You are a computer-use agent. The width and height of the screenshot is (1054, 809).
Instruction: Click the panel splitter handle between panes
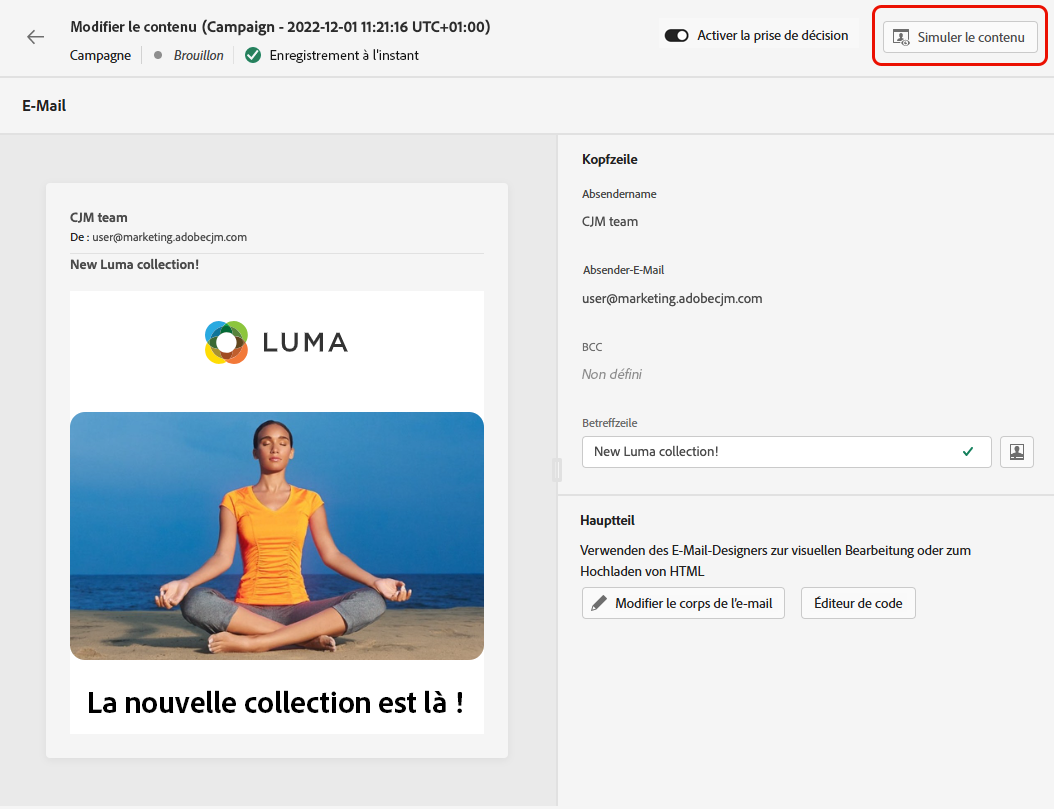tap(557, 470)
